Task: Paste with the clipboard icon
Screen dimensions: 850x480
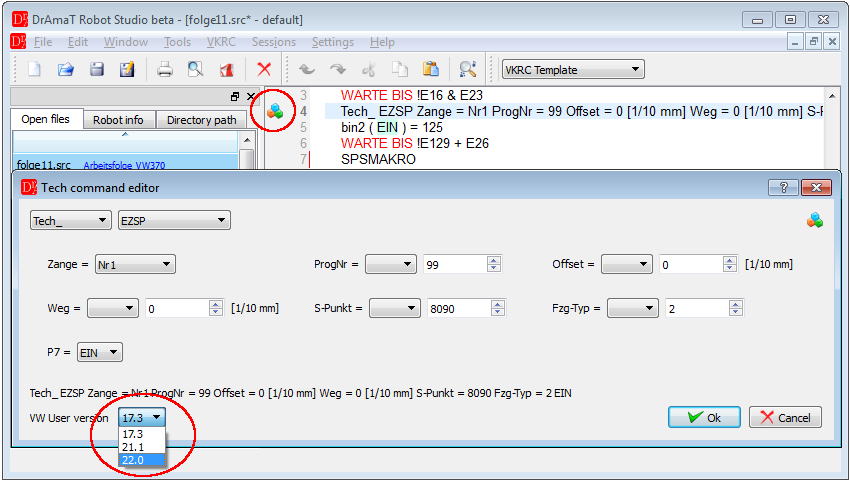Action: point(431,69)
